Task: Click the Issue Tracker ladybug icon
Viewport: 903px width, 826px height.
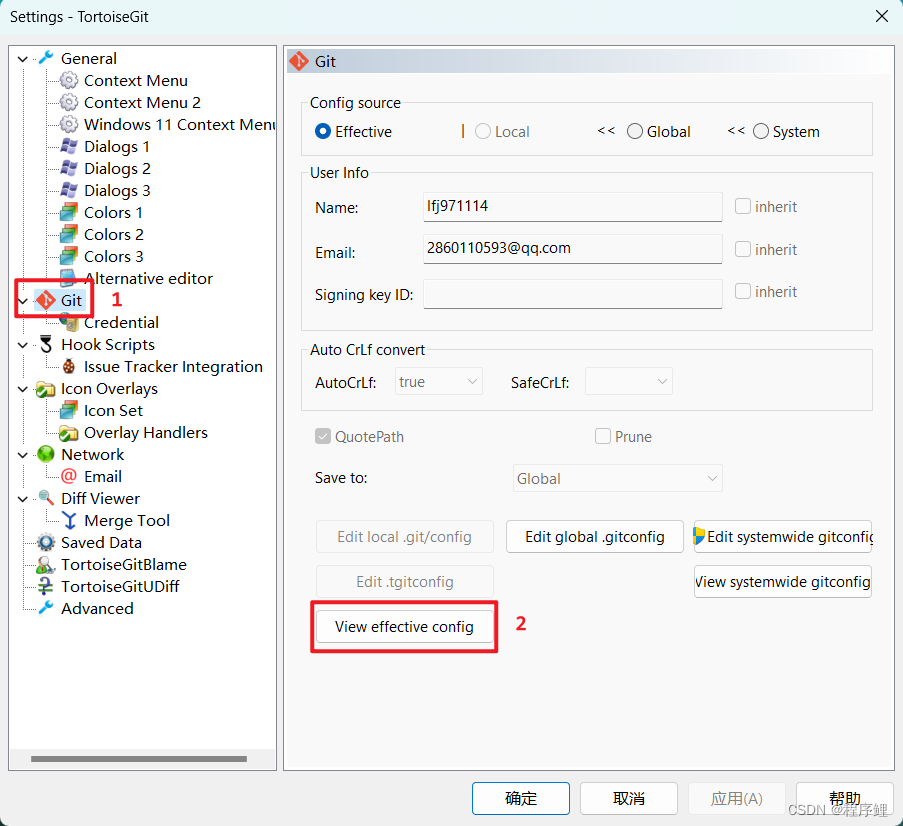Action: tap(69, 366)
